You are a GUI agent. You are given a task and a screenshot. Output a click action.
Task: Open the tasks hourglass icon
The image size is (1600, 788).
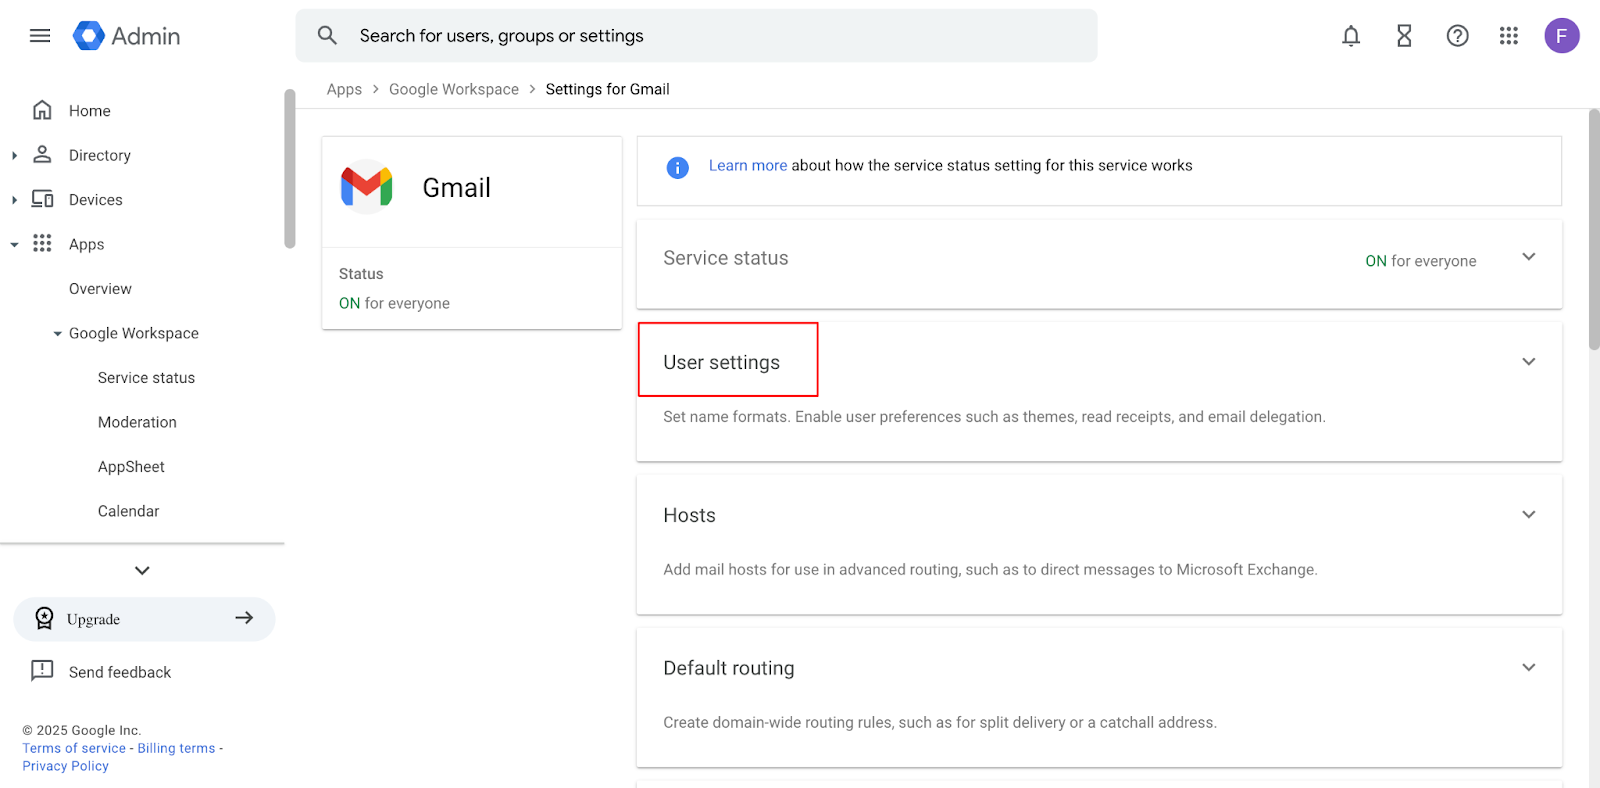(1404, 36)
